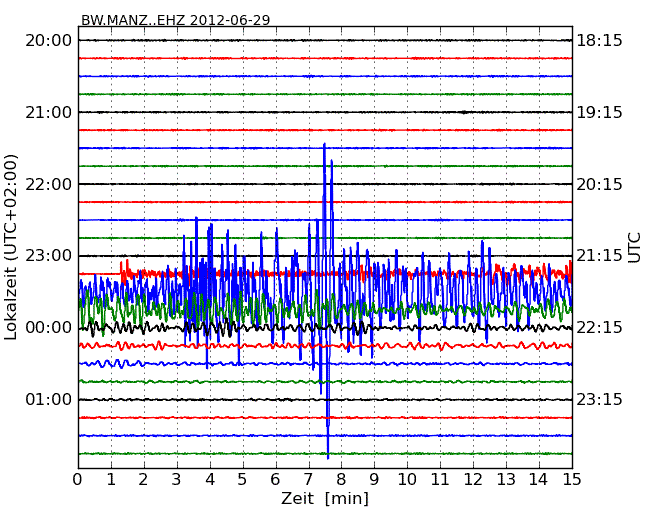The height and width of the screenshot is (520, 650).
Task: Click x-axis tick label 1
Action: pos(111,479)
